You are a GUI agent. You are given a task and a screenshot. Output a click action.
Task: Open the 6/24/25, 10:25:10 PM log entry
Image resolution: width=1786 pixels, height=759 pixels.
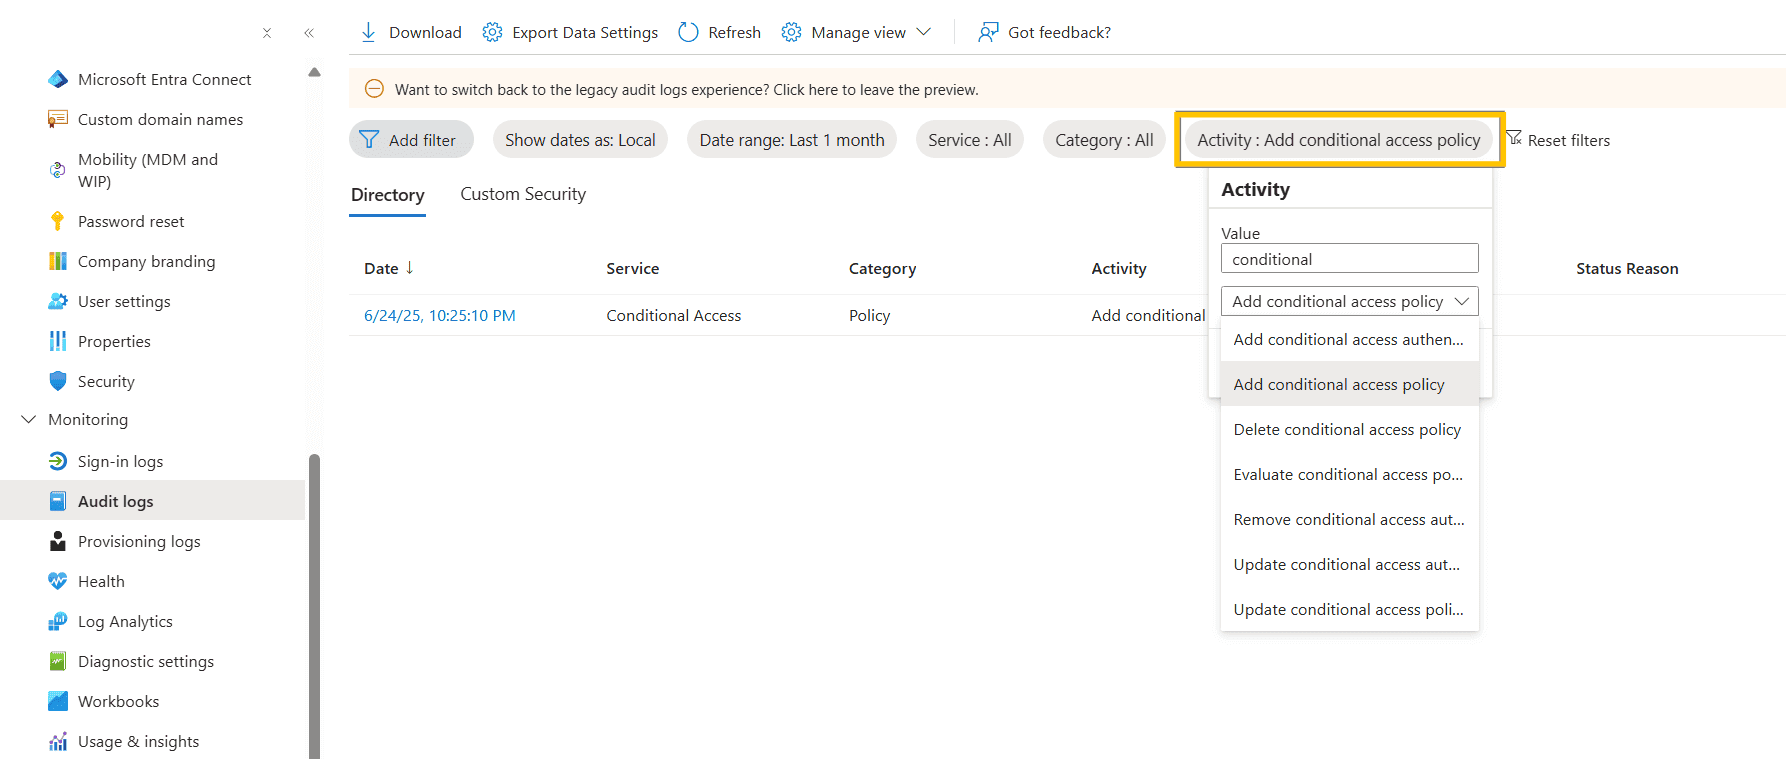click(440, 315)
